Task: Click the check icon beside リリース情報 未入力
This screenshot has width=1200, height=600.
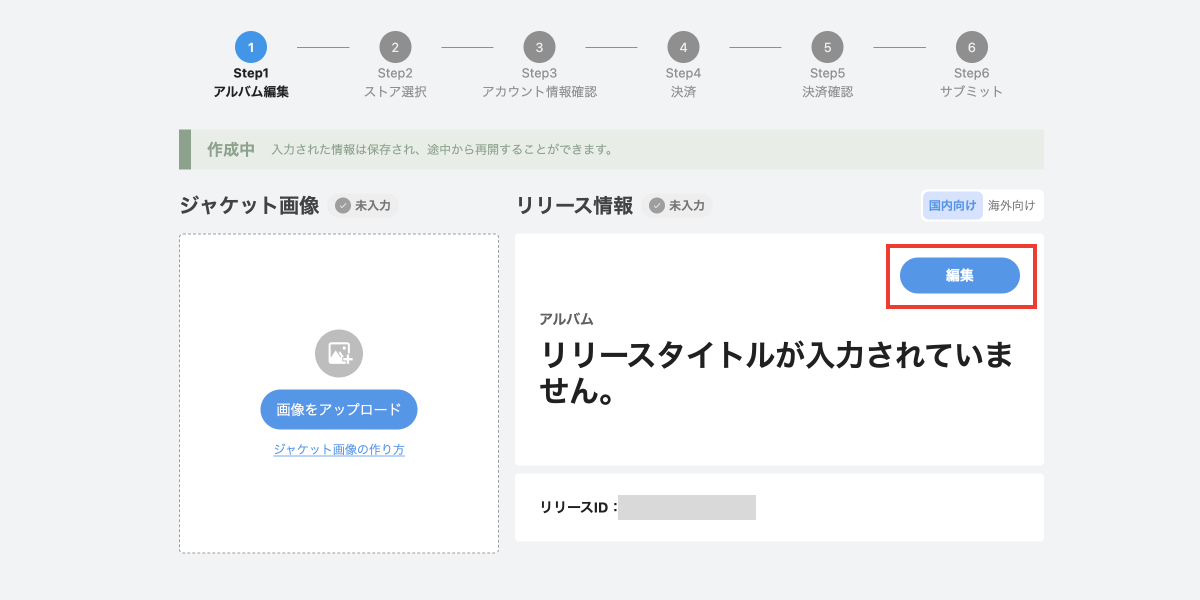Action: 657,206
